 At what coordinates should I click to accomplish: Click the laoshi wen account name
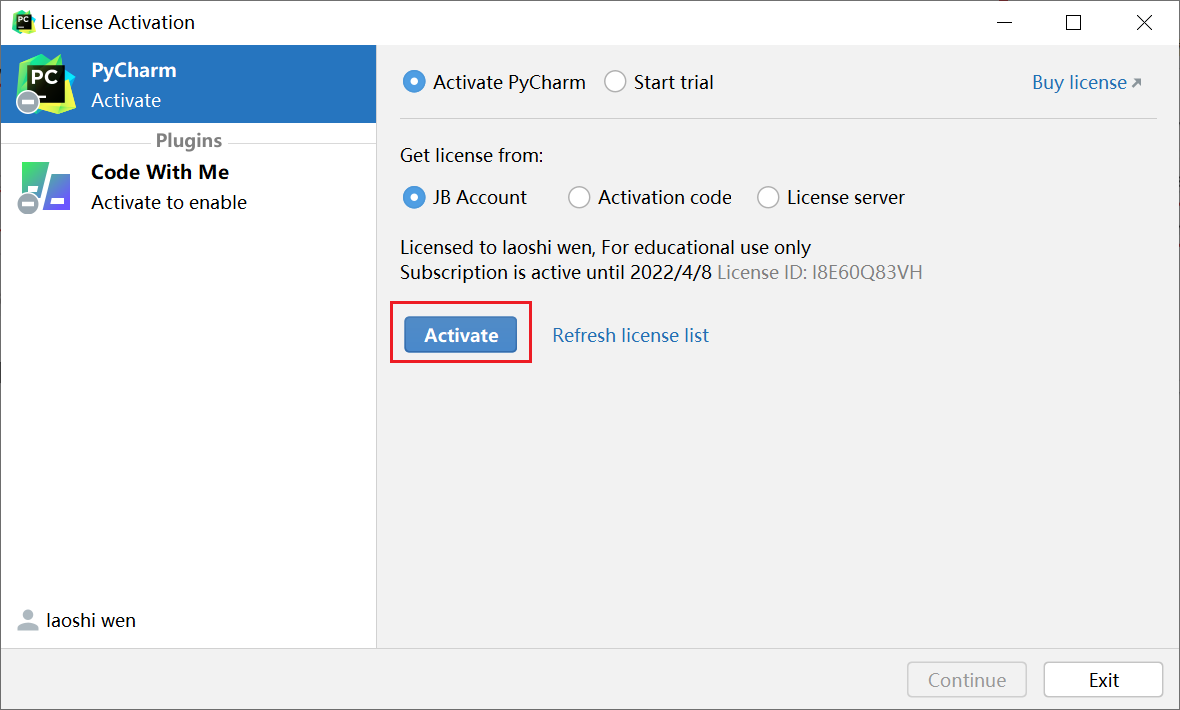point(91,620)
